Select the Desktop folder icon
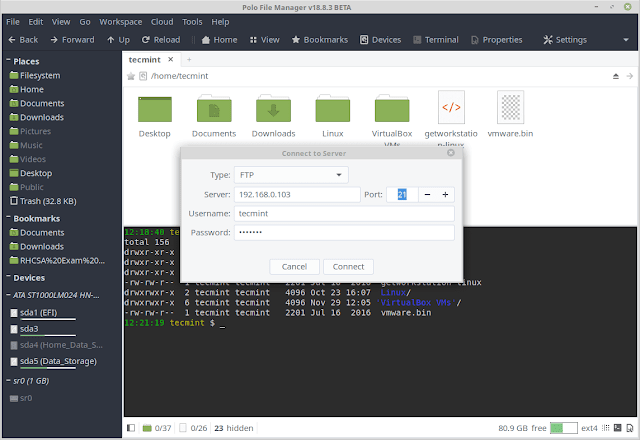The height and width of the screenshot is (440, 640). tap(155, 109)
